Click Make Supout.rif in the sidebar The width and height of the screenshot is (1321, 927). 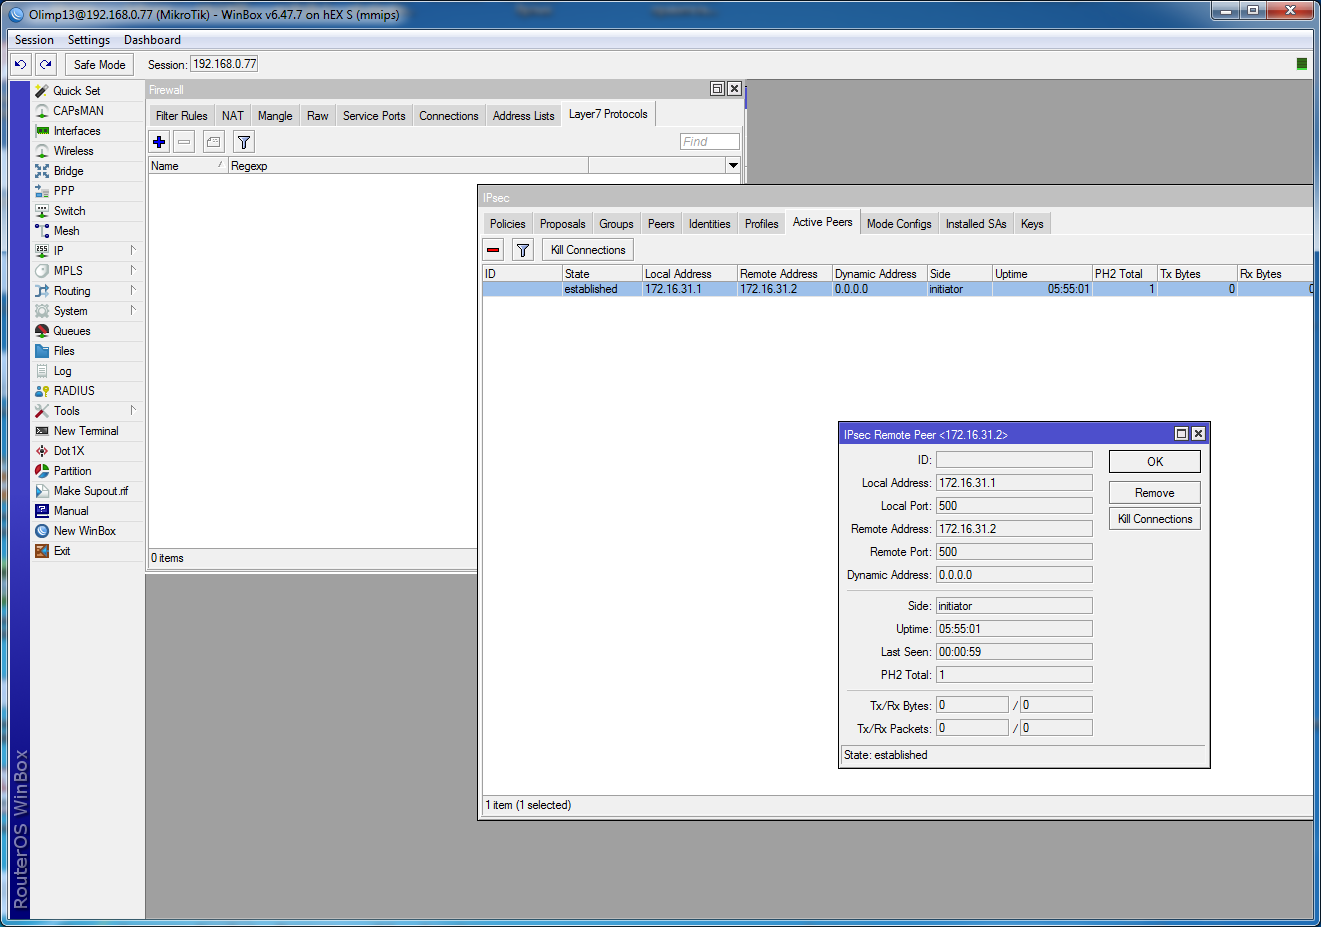(91, 491)
